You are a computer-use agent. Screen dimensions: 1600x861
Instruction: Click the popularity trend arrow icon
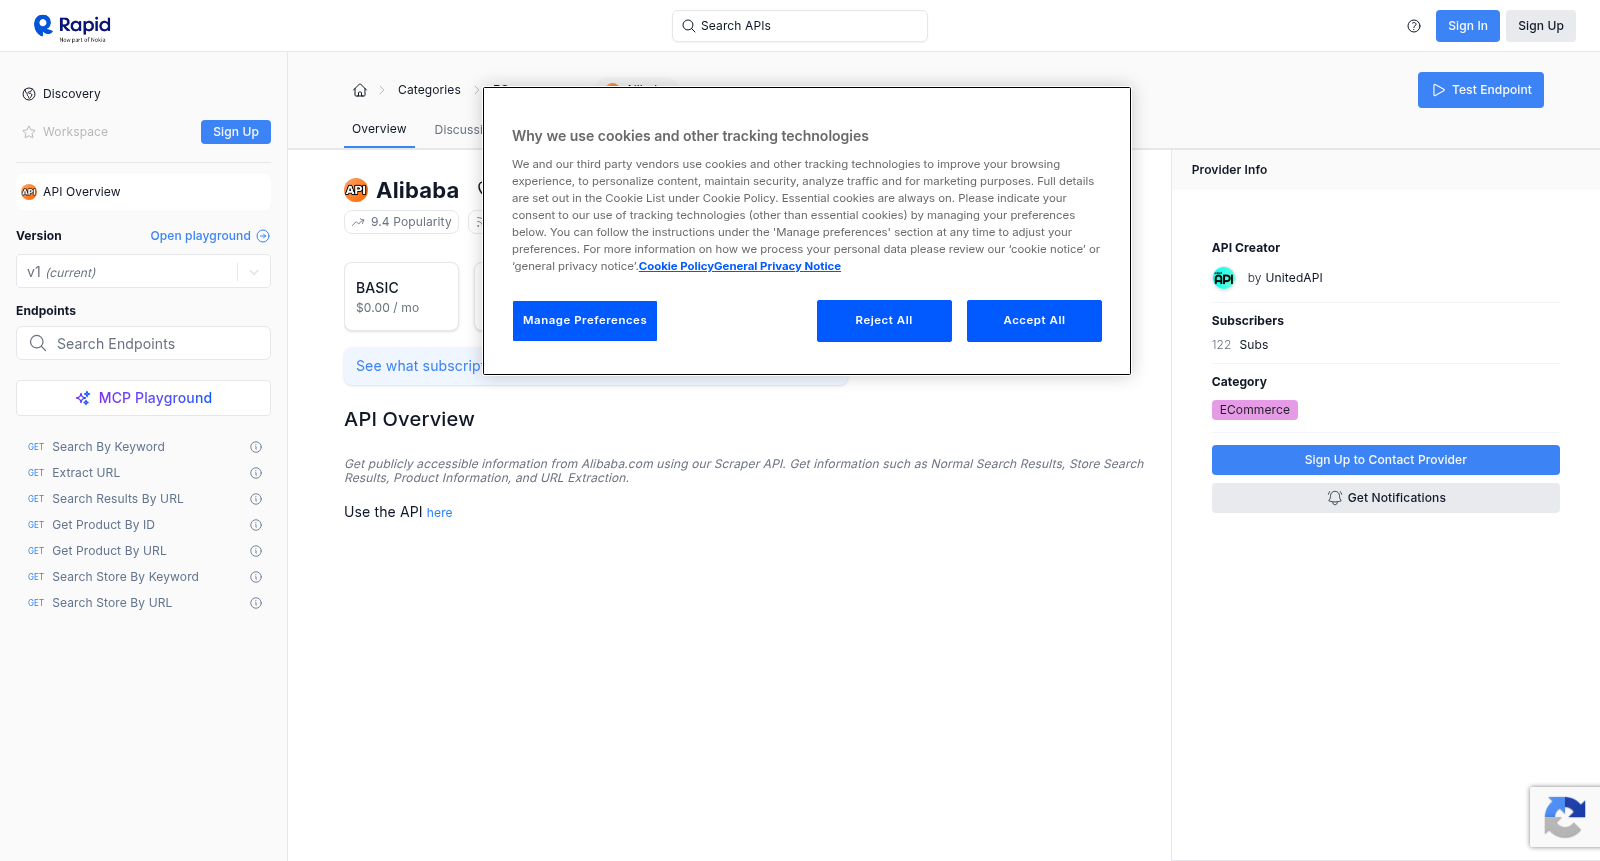tap(358, 222)
